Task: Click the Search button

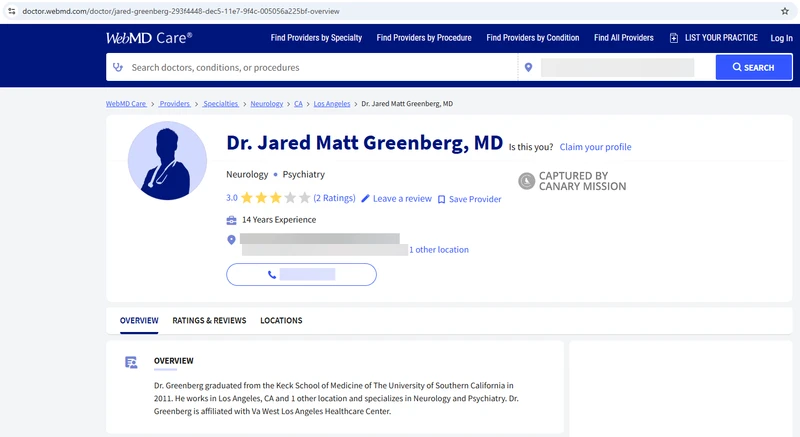Action: (x=754, y=67)
